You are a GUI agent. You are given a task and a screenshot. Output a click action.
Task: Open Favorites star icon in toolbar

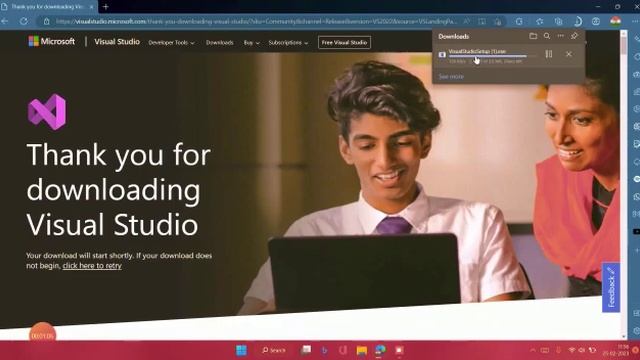[540, 21]
